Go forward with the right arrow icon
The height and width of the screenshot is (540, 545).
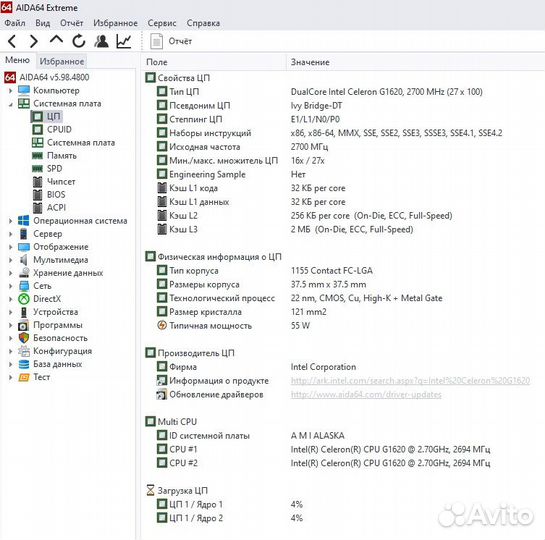coord(34,41)
